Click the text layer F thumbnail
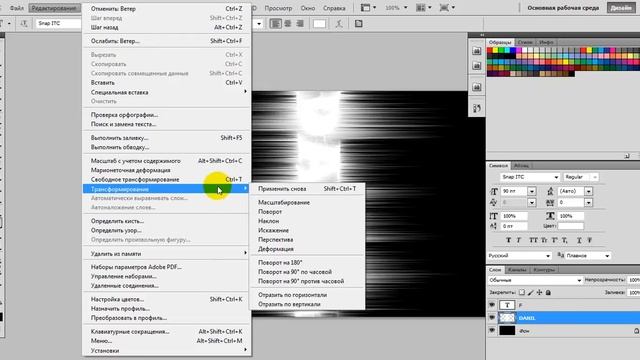 click(507, 305)
